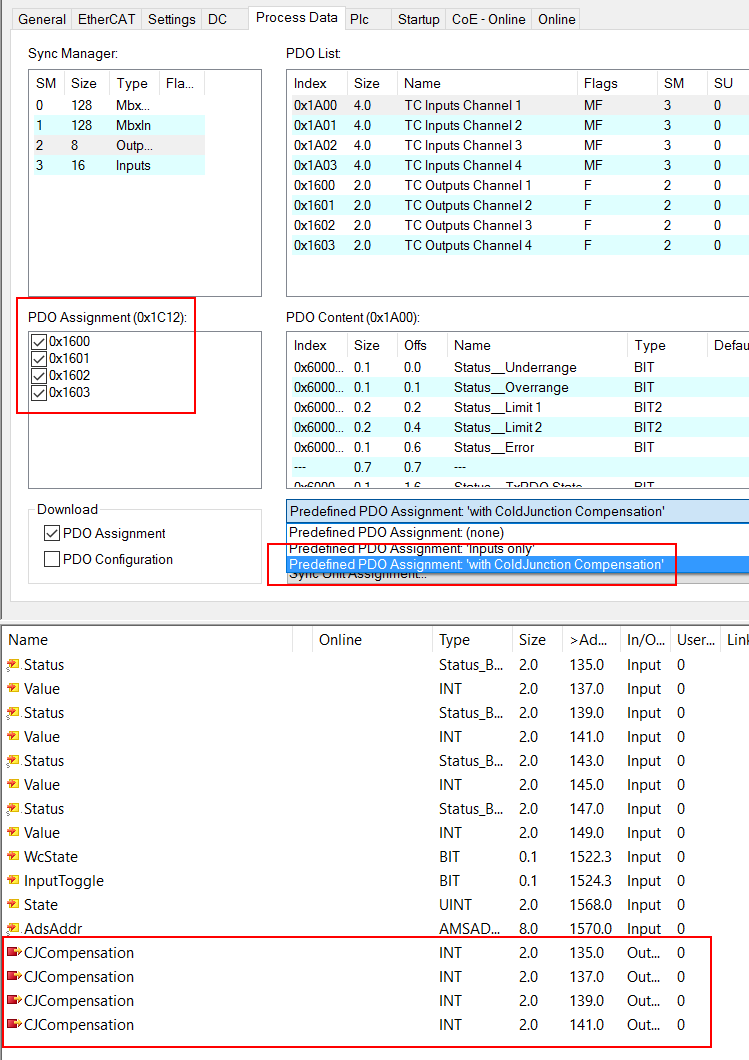Click the AMSAD... type cell of AdsAddr

[469, 929]
